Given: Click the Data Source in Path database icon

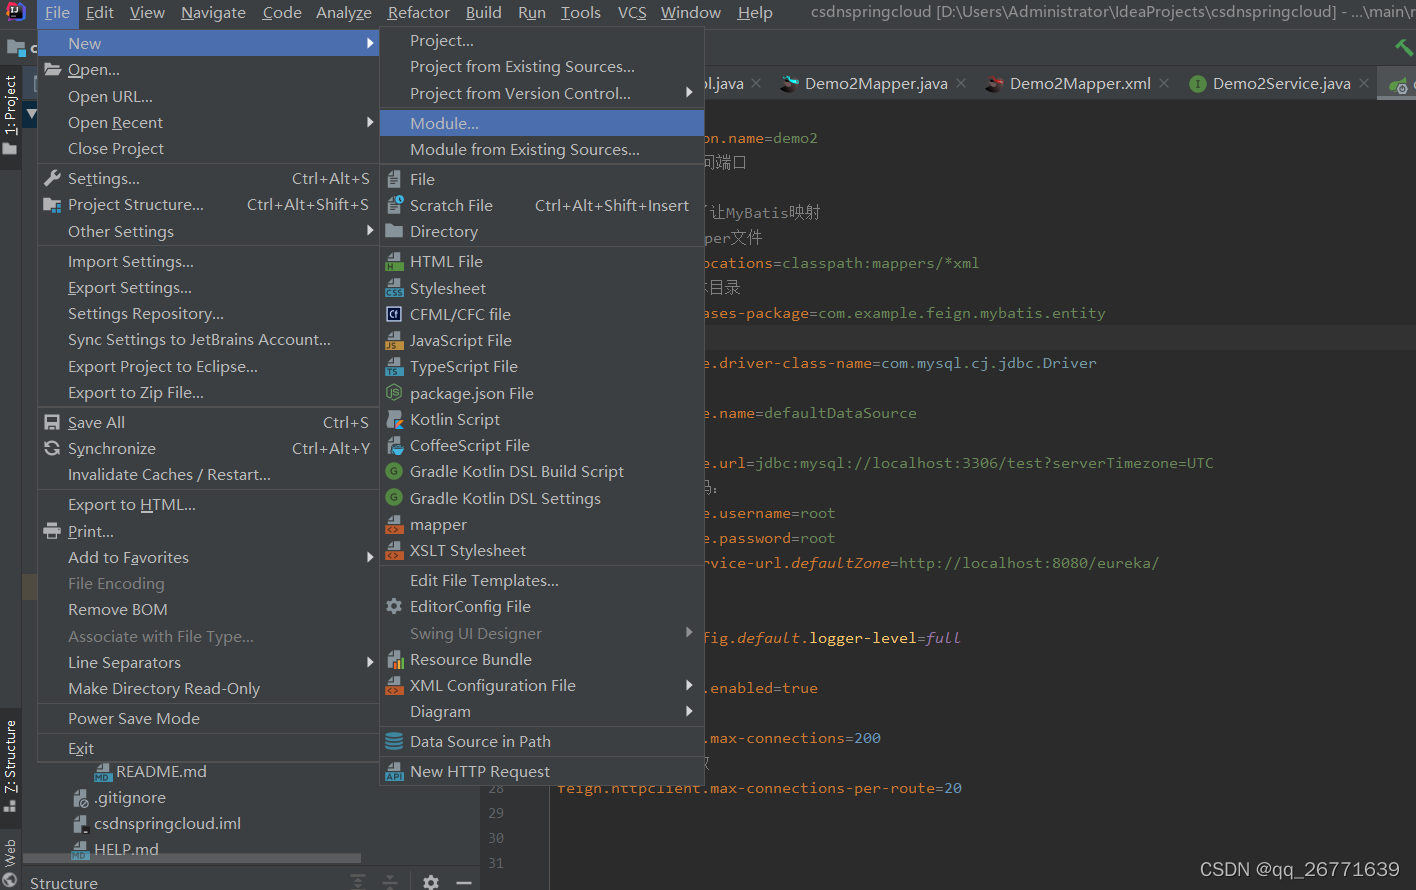Looking at the screenshot, I should pyautogui.click(x=394, y=741).
